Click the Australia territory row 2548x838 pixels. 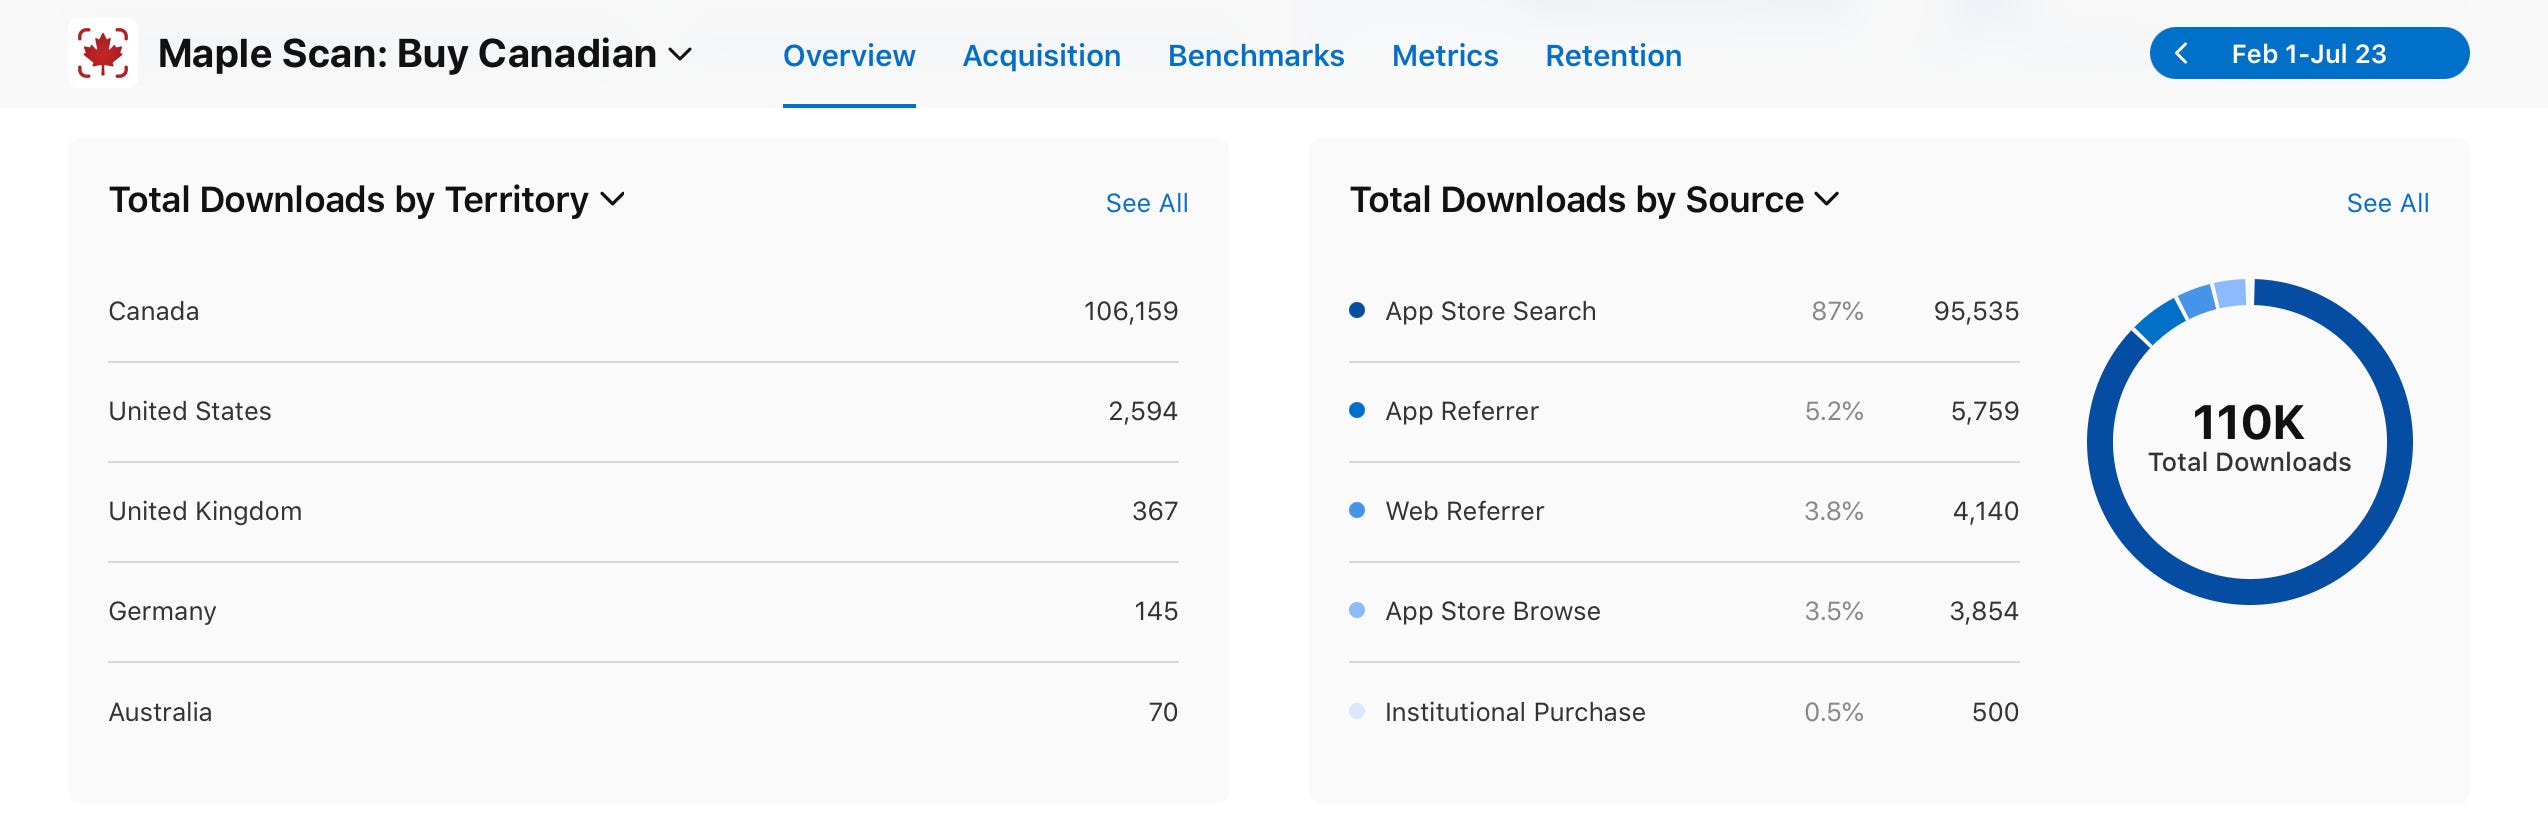[x=643, y=712]
